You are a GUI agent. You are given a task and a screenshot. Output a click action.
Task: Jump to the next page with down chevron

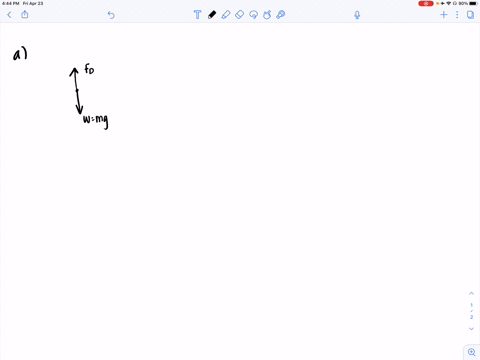click(x=471, y=329)
